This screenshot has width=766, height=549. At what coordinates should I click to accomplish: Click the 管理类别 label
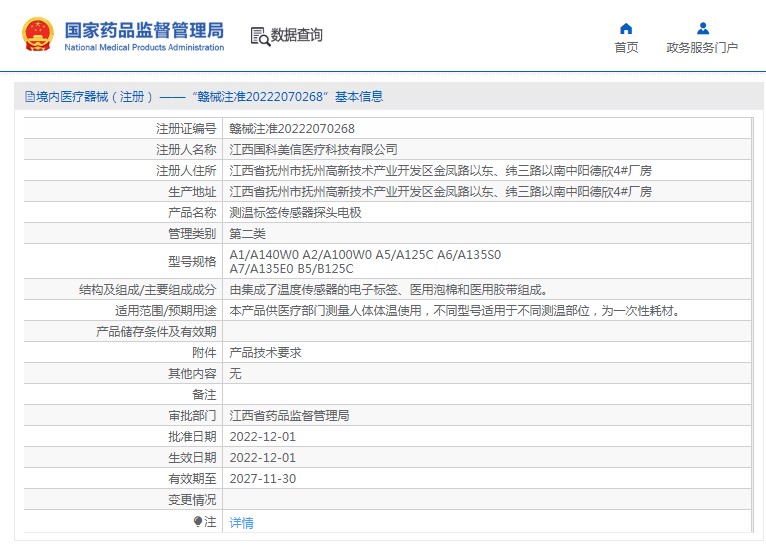pyautogui.click(x=192, y=233)
